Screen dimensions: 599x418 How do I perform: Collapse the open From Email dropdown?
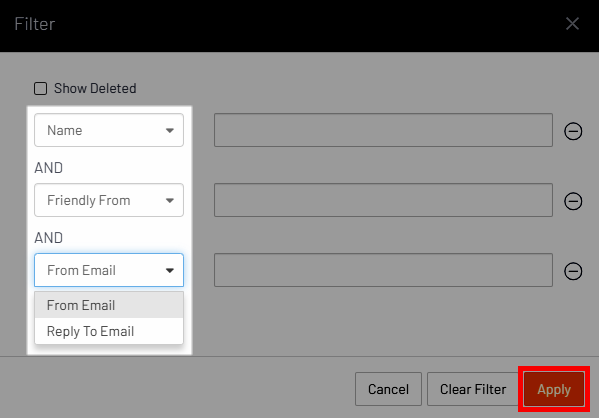109,270
